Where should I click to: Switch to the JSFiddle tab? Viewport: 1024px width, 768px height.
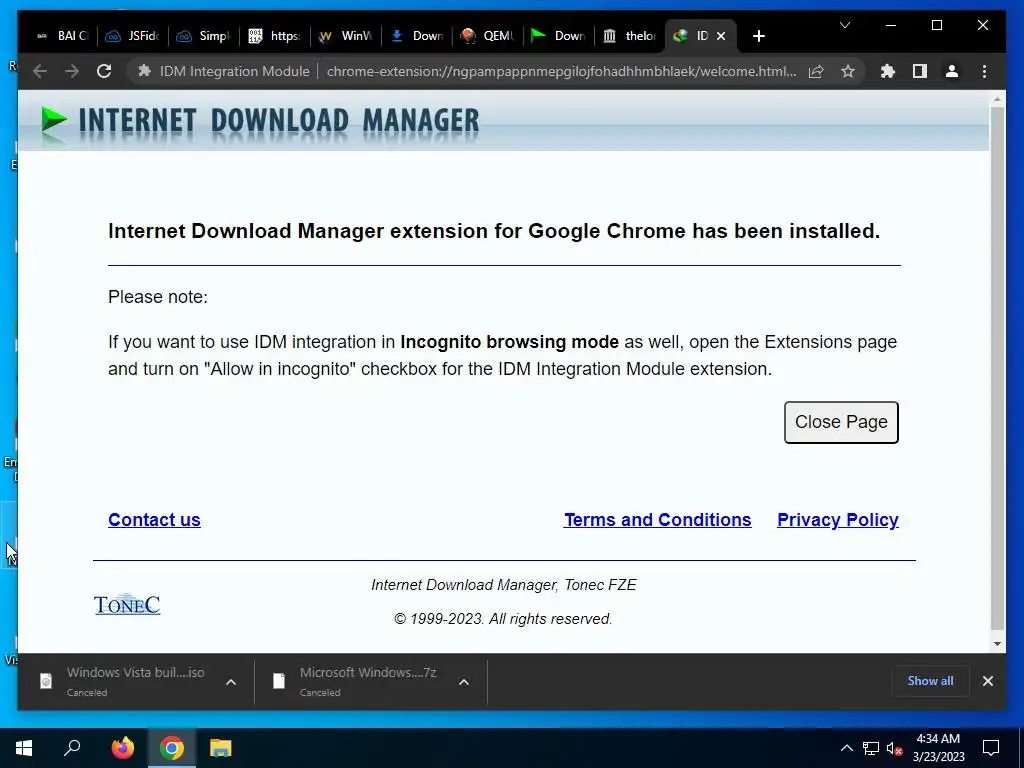[133, 36]
